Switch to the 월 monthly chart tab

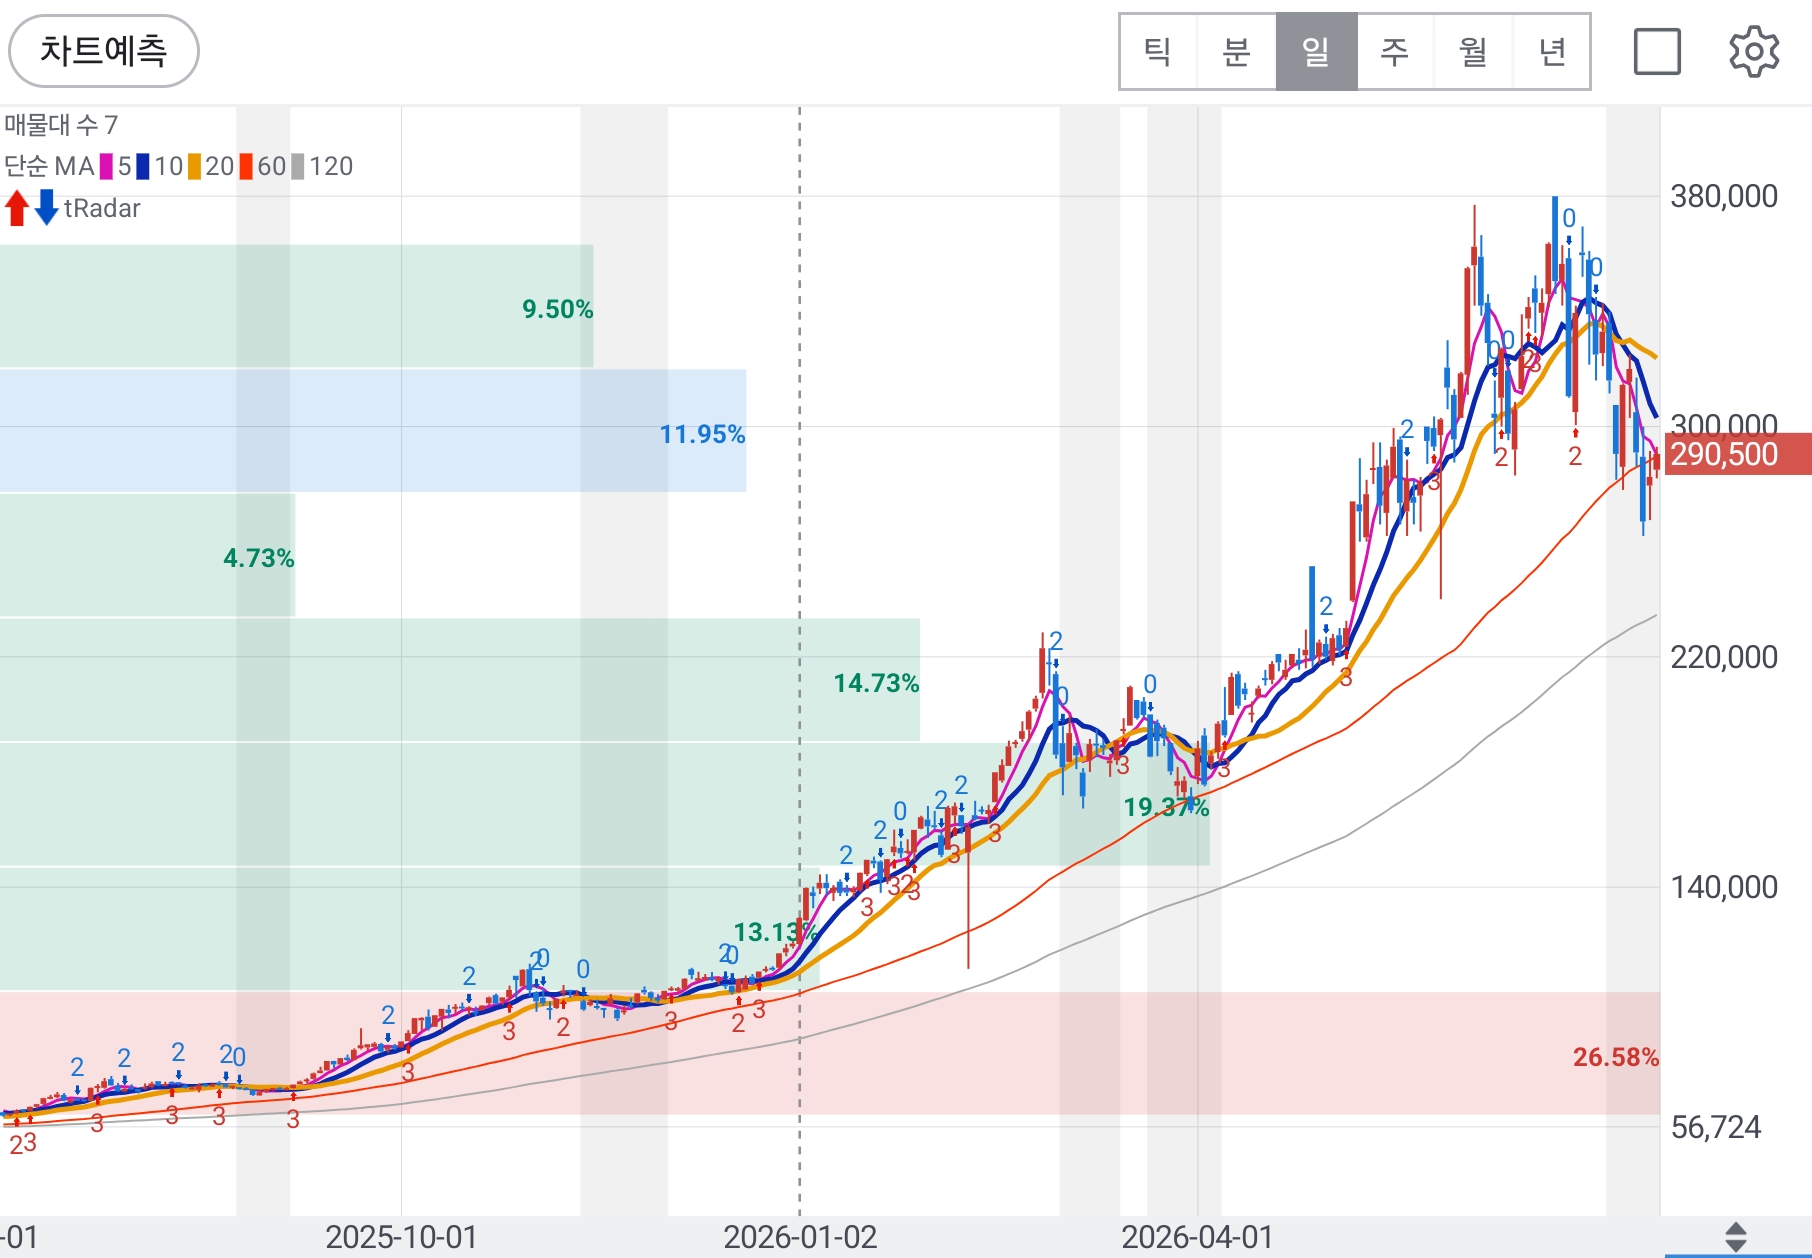1474,52
